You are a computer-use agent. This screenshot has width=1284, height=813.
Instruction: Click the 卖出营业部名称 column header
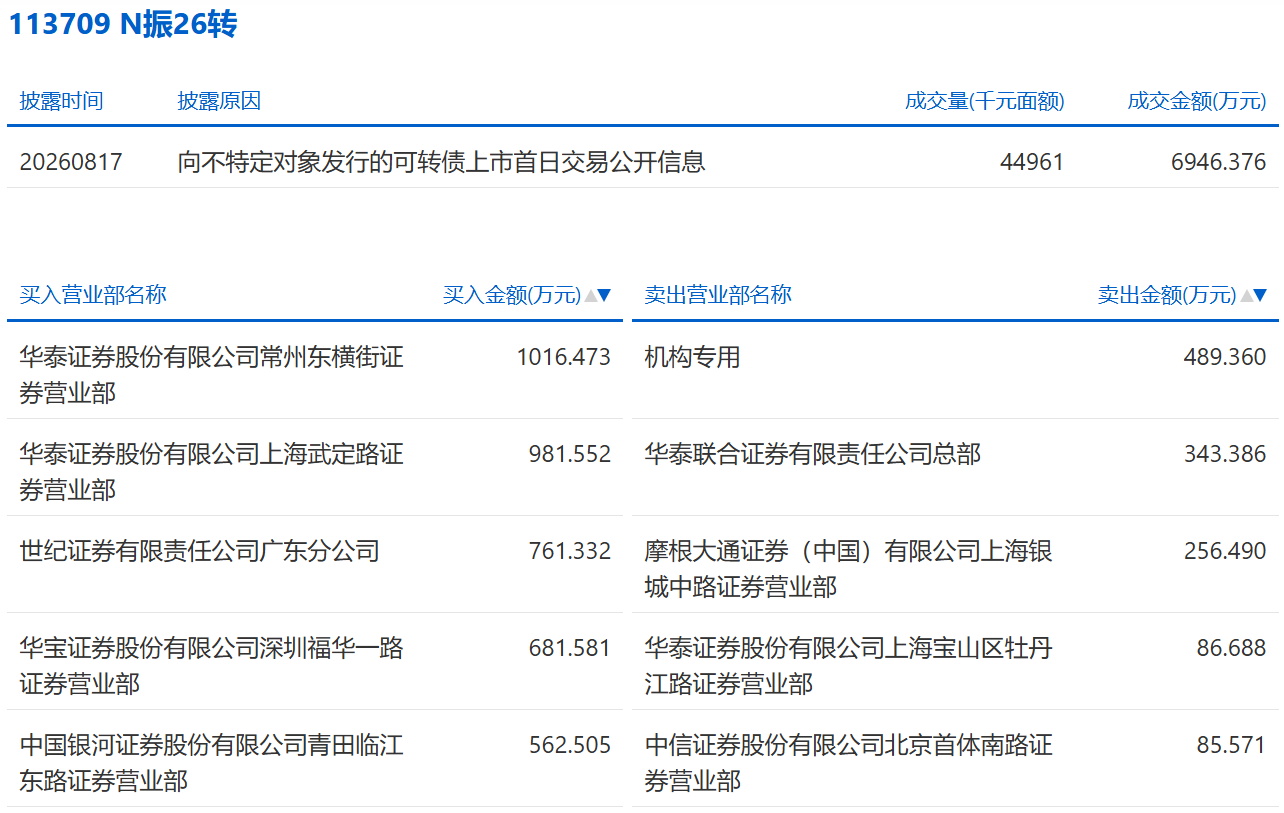tap(718, 295)
